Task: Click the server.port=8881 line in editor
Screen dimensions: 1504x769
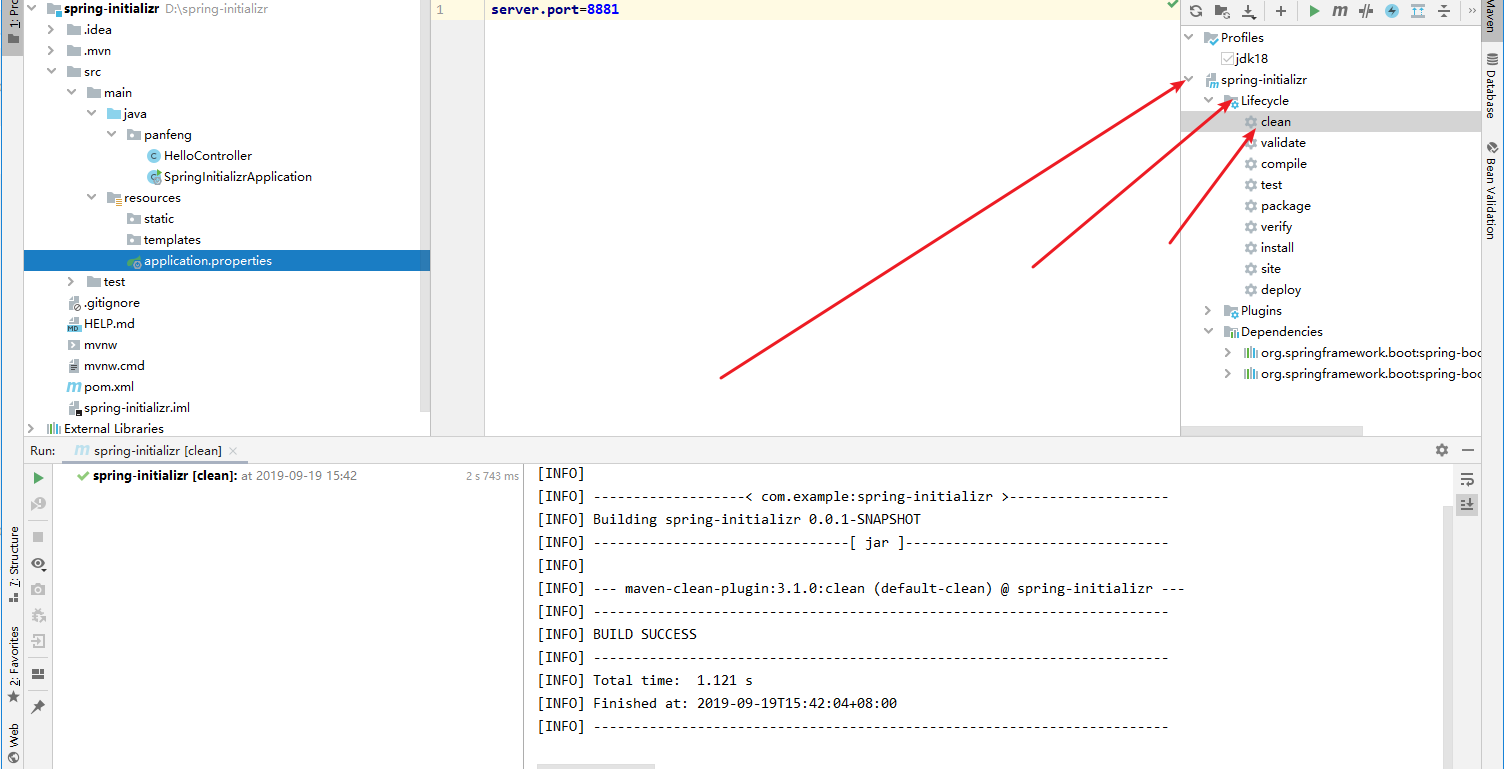Action: [555, 10]
